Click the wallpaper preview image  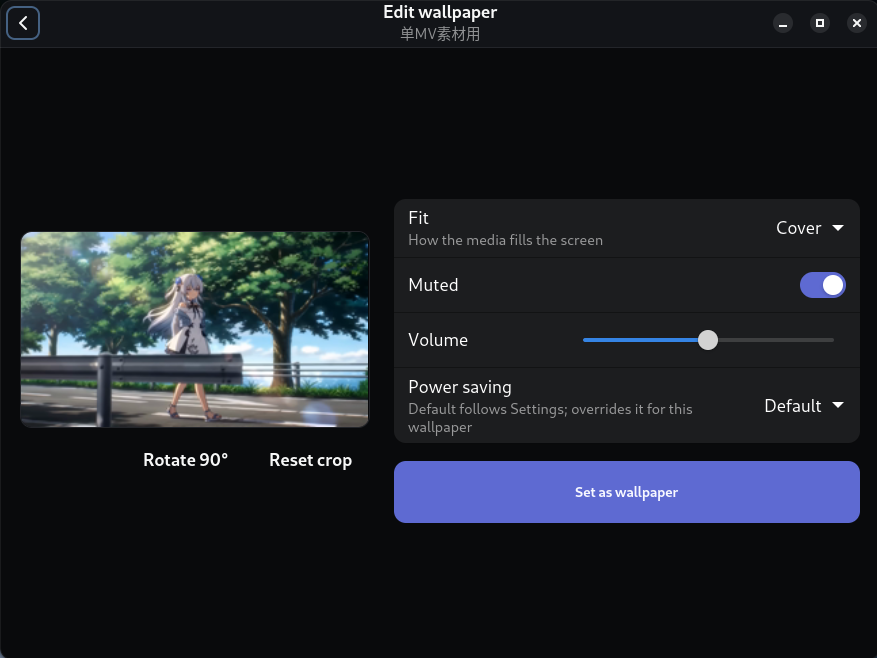pos(195,330)
